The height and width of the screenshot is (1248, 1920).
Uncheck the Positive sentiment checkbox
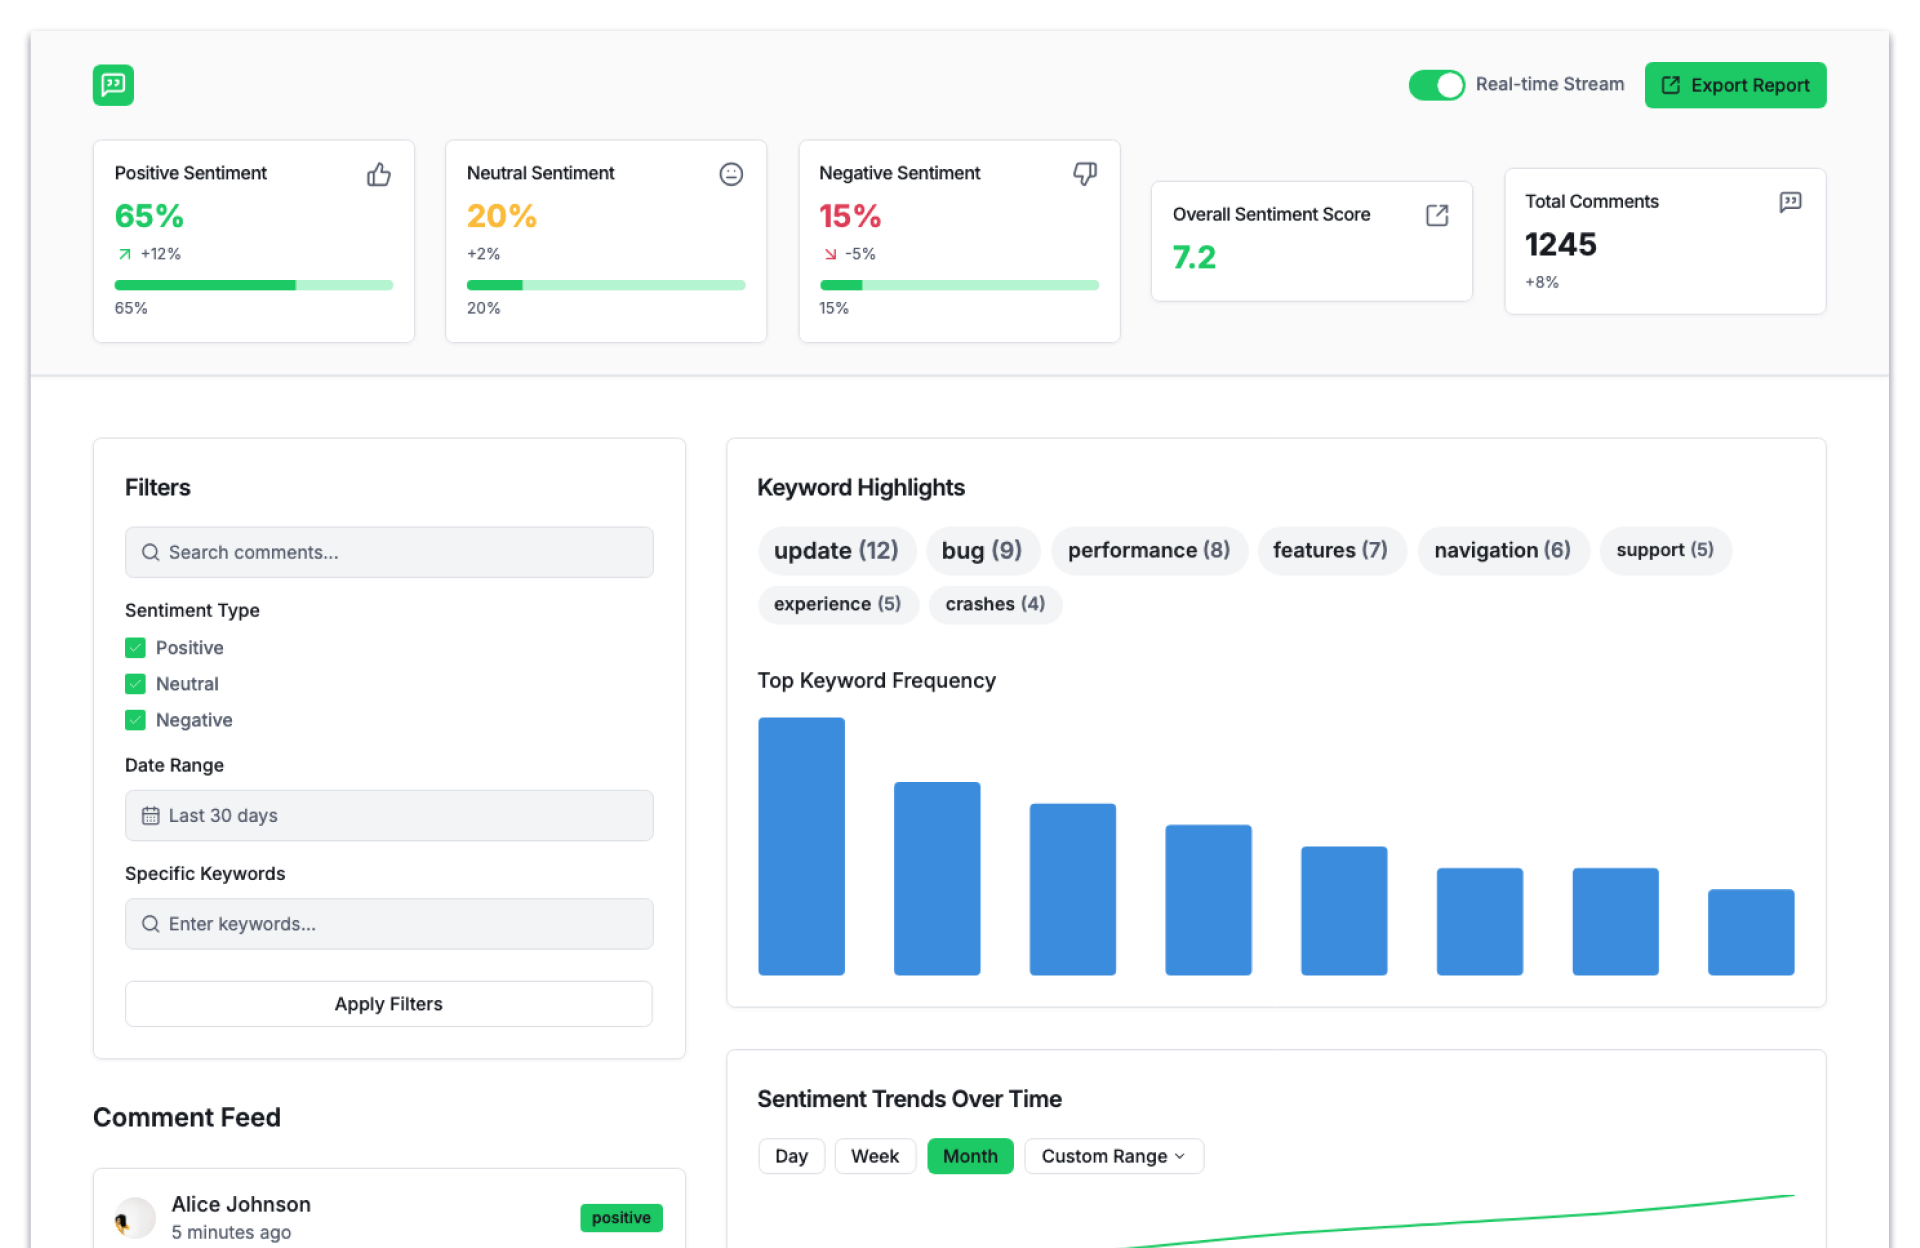coord(135,648)
